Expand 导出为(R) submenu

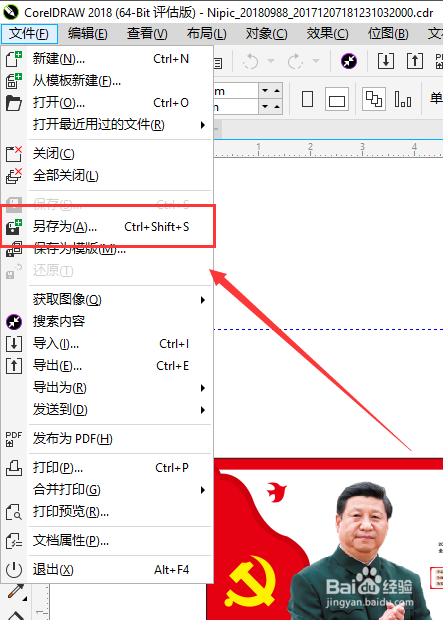tap(107, 388)
